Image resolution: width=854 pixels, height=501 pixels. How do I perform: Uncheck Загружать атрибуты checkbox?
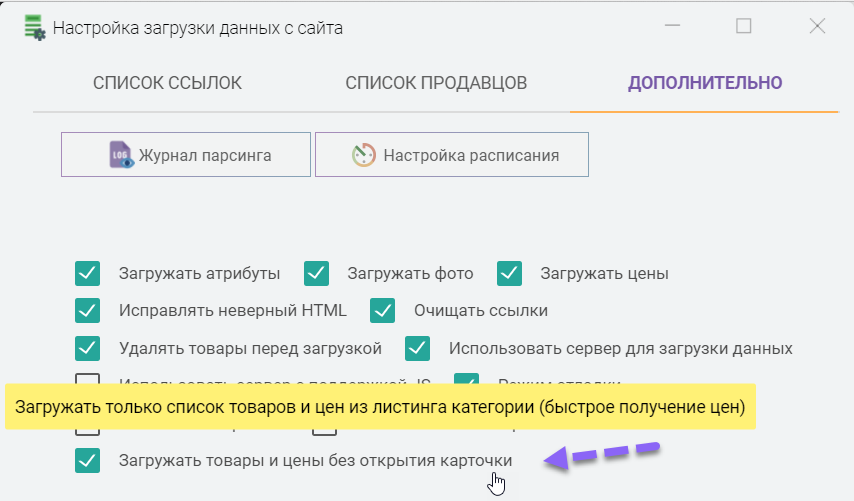[x=88, y=273]
